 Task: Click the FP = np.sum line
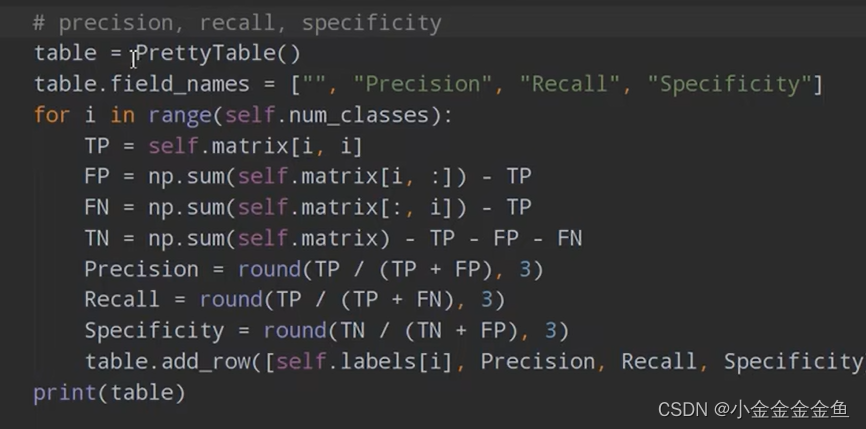click(308, 177)
